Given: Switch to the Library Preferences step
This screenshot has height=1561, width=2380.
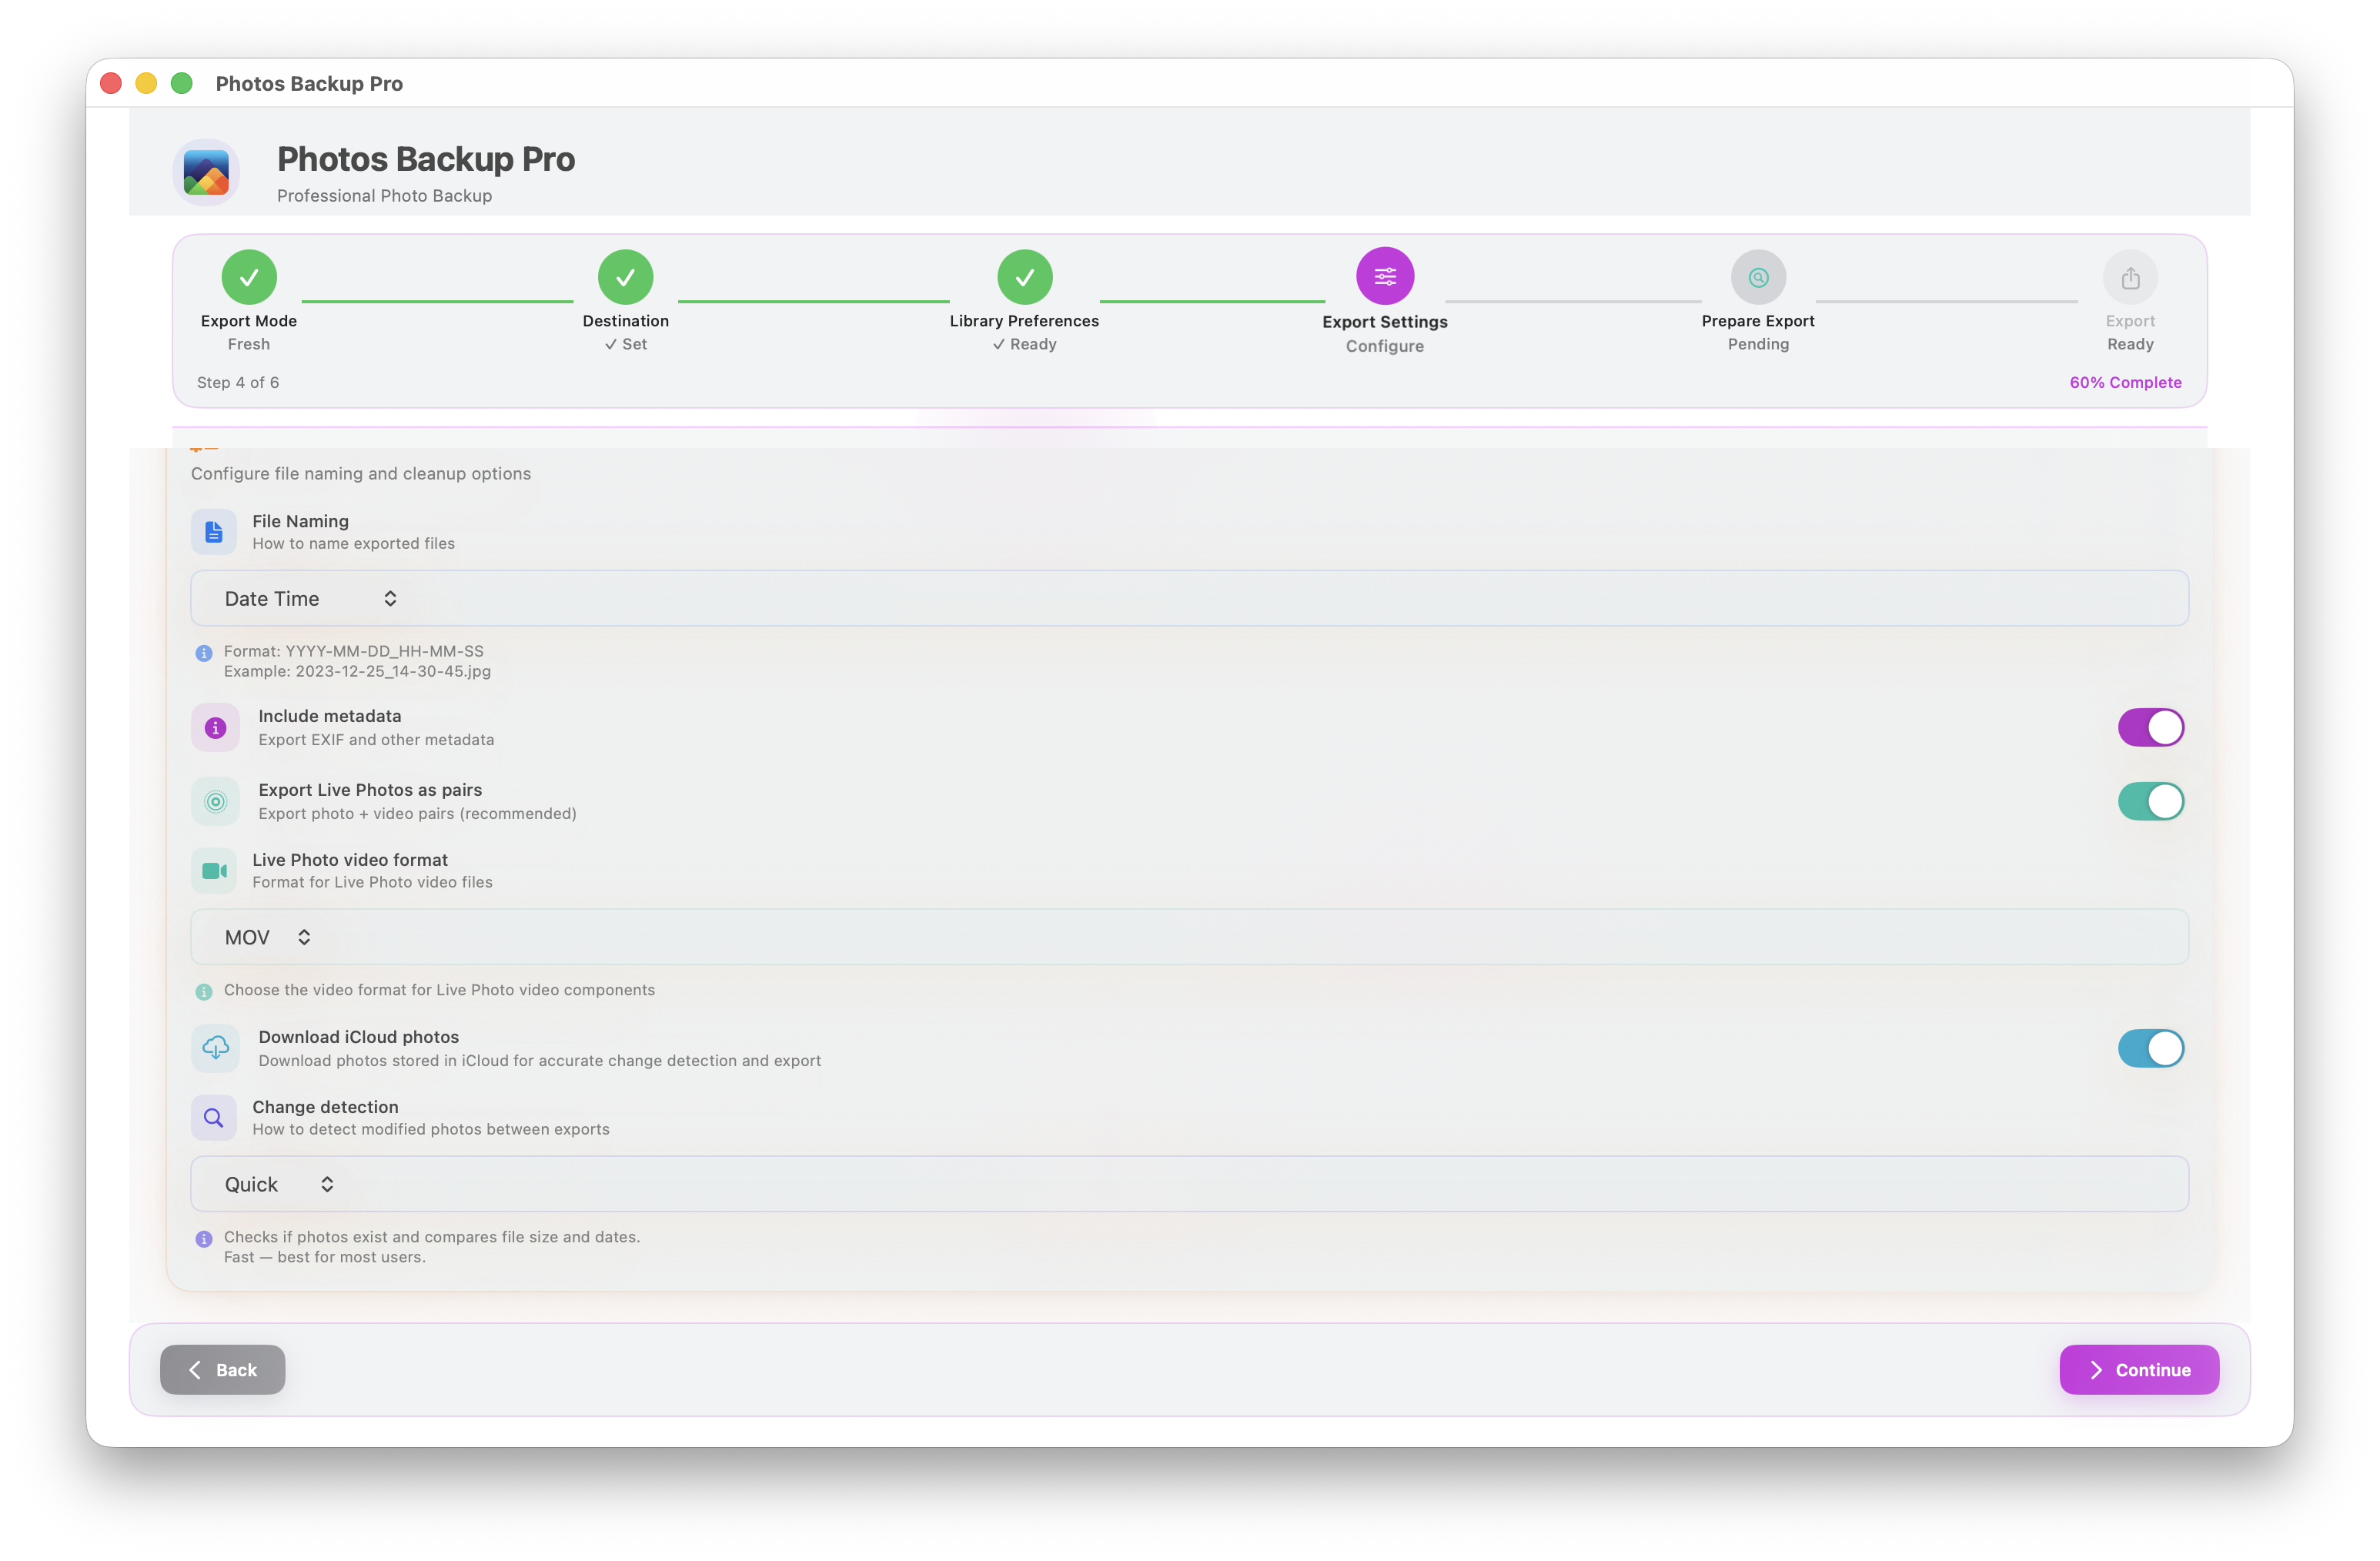Looking at the screenshot, I should 1024,276.
